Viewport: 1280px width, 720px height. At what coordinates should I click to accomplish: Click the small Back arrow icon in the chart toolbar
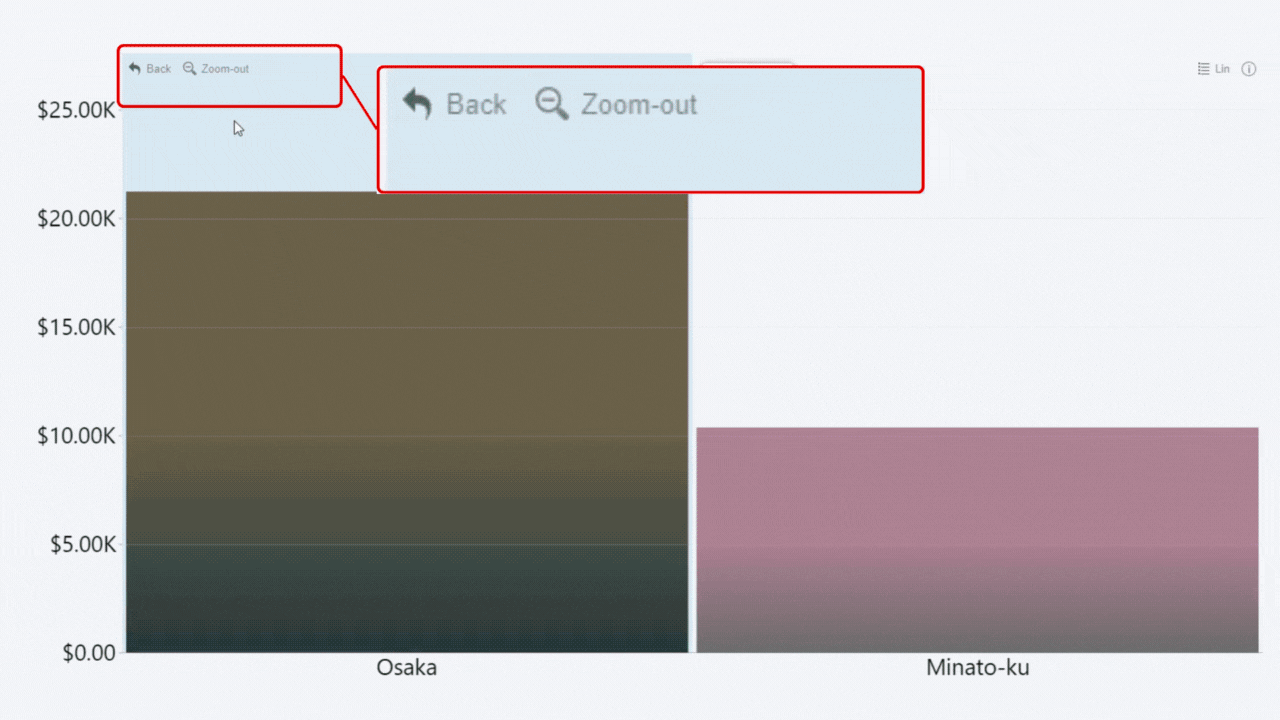[x=135, y=69]
